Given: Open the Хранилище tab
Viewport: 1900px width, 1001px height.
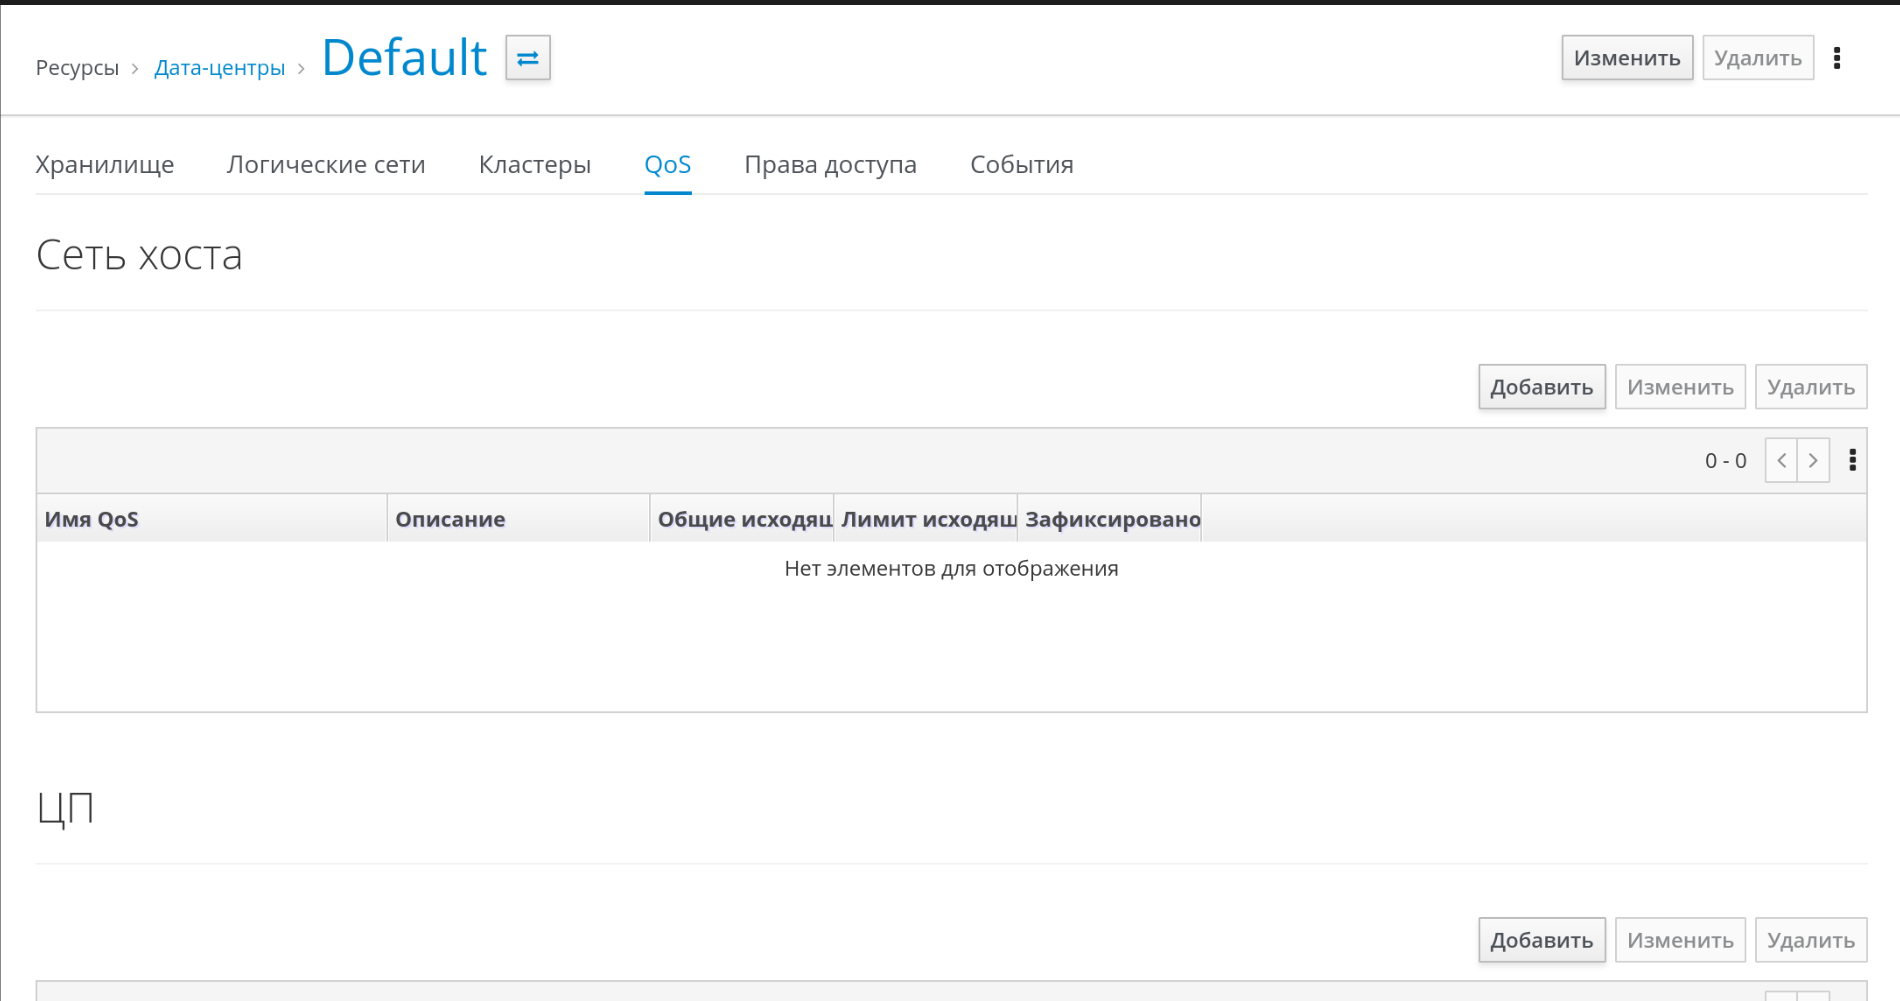Looking at the screenshot, I should [x=105, y=165].
